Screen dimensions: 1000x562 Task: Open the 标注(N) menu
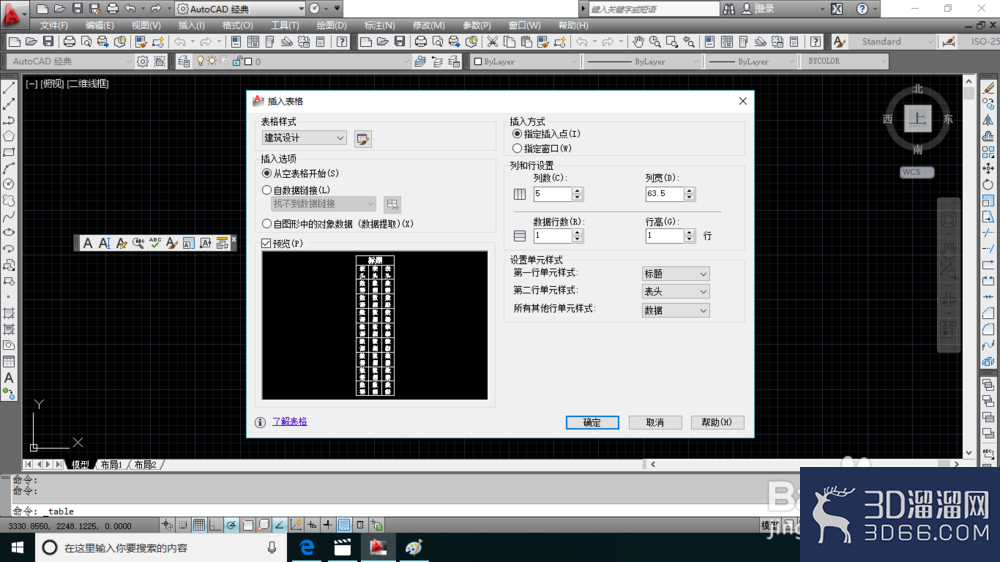pyautogui.click(x=379, y=26)
